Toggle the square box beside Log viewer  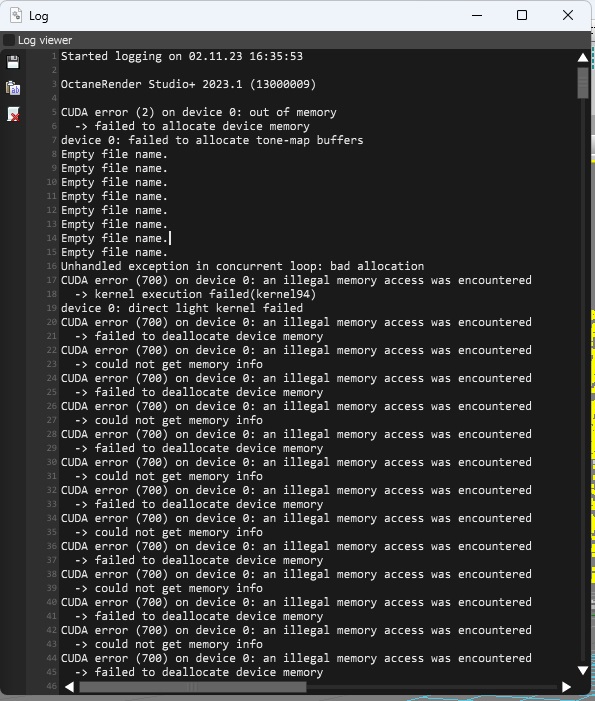(8, 40)
